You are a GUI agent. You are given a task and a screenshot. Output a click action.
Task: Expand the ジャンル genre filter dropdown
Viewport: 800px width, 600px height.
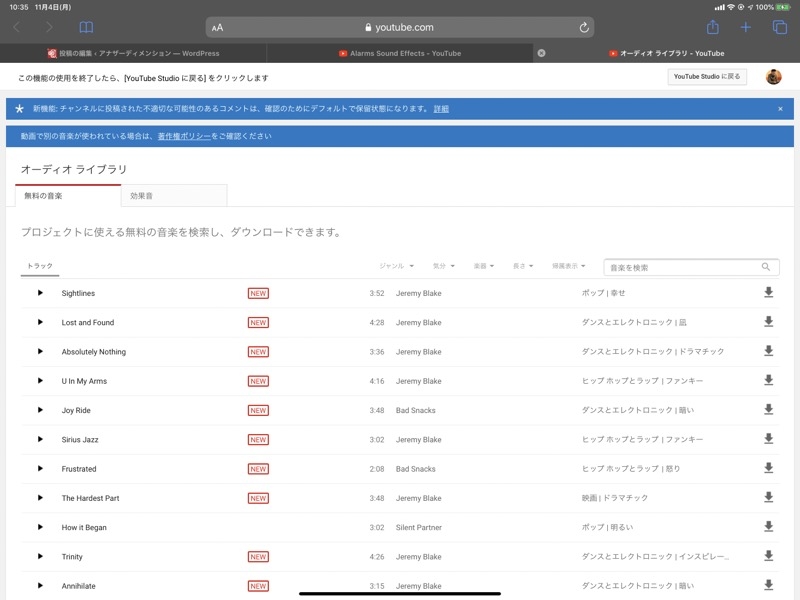point(396,266)
